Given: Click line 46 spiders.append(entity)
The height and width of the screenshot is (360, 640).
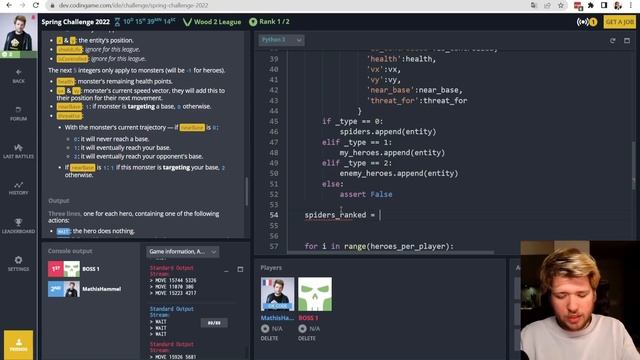Looking at the screenshot, I should point(388,132).
